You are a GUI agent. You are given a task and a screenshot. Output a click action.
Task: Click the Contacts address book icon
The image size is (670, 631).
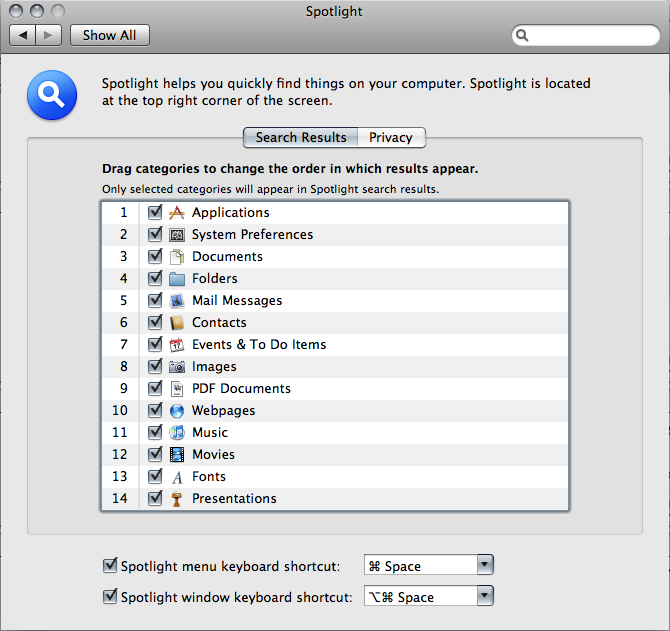176,323
